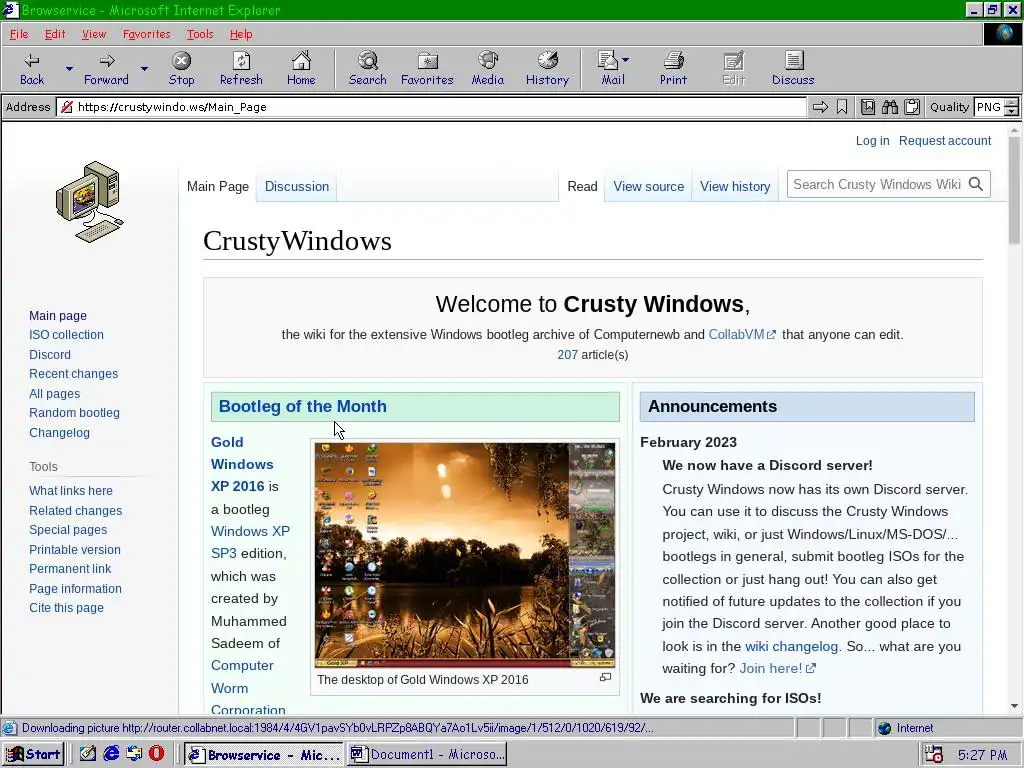Image resolution: width=1024 pixels, height=768 pixels.
Task: Open the Help menu
Action: click(x=241, y=34)
